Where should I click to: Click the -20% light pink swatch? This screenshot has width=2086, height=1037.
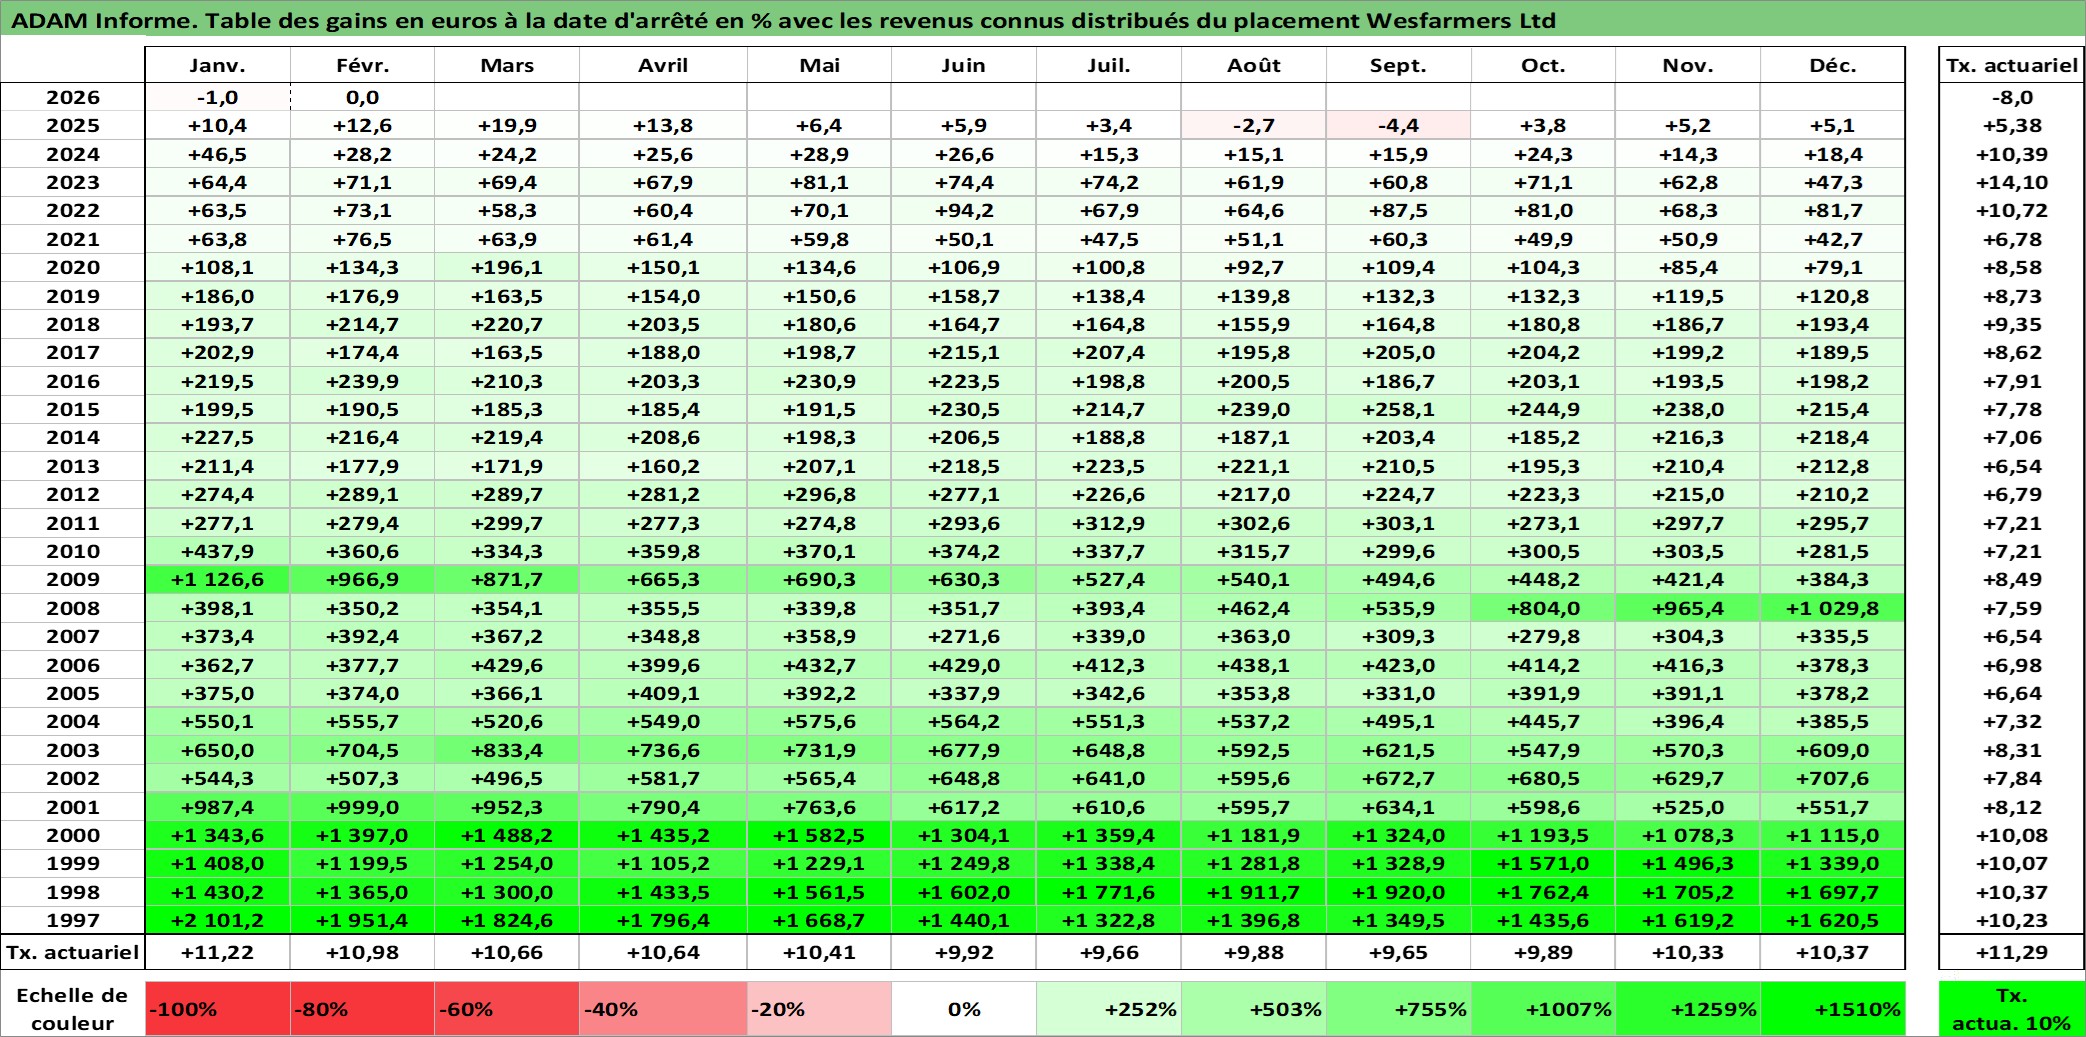point(819,1009)
